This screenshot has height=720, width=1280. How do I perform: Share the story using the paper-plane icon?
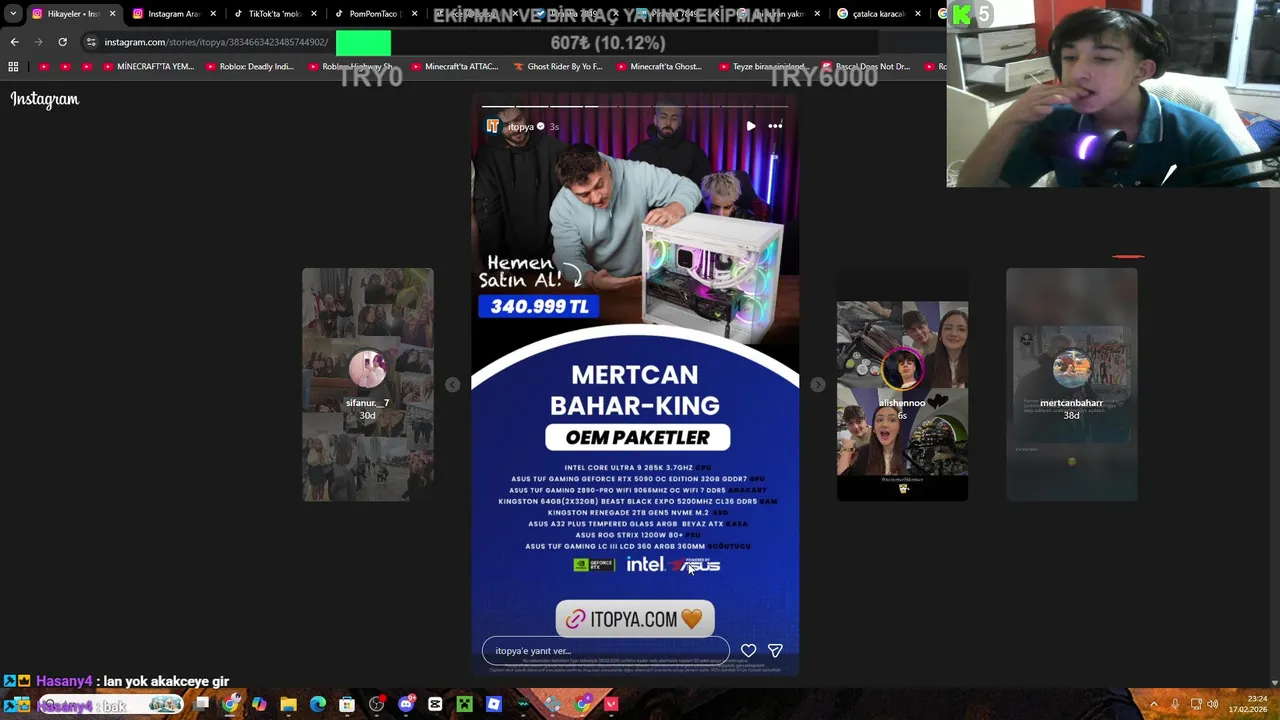pyautogui.click(x=775, y=651)
